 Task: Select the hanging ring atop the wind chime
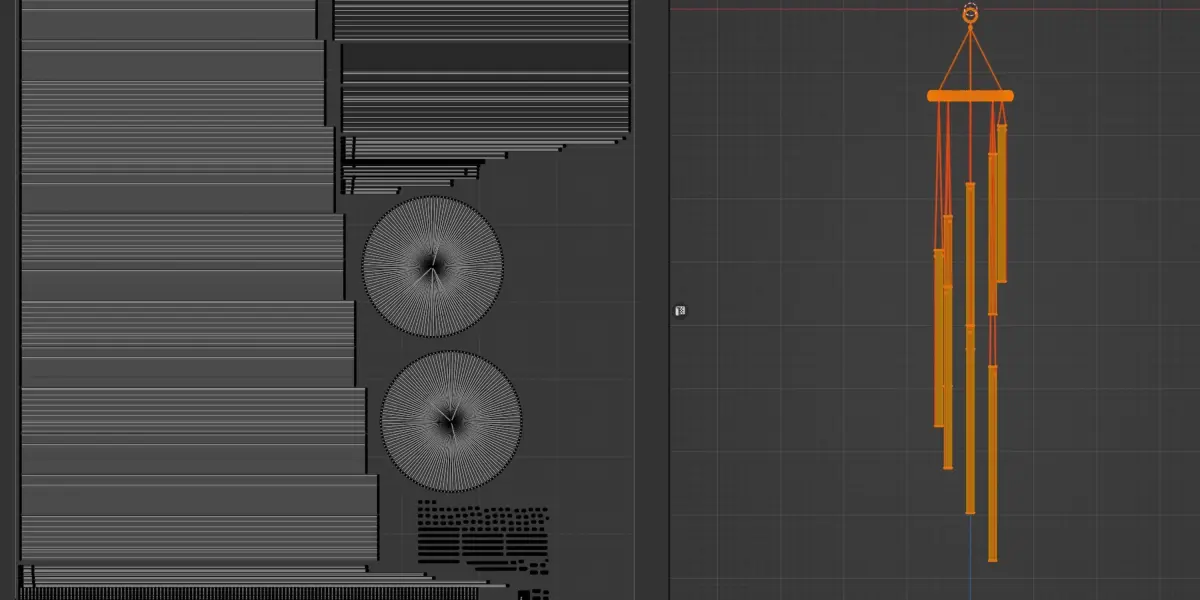(x=970, y=15)
